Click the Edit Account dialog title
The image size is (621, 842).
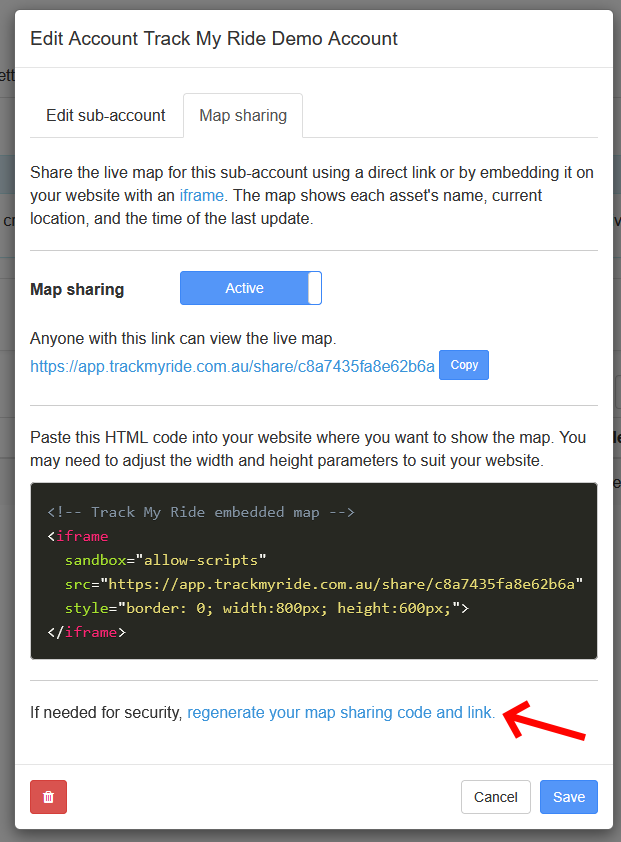click(214, 39)
